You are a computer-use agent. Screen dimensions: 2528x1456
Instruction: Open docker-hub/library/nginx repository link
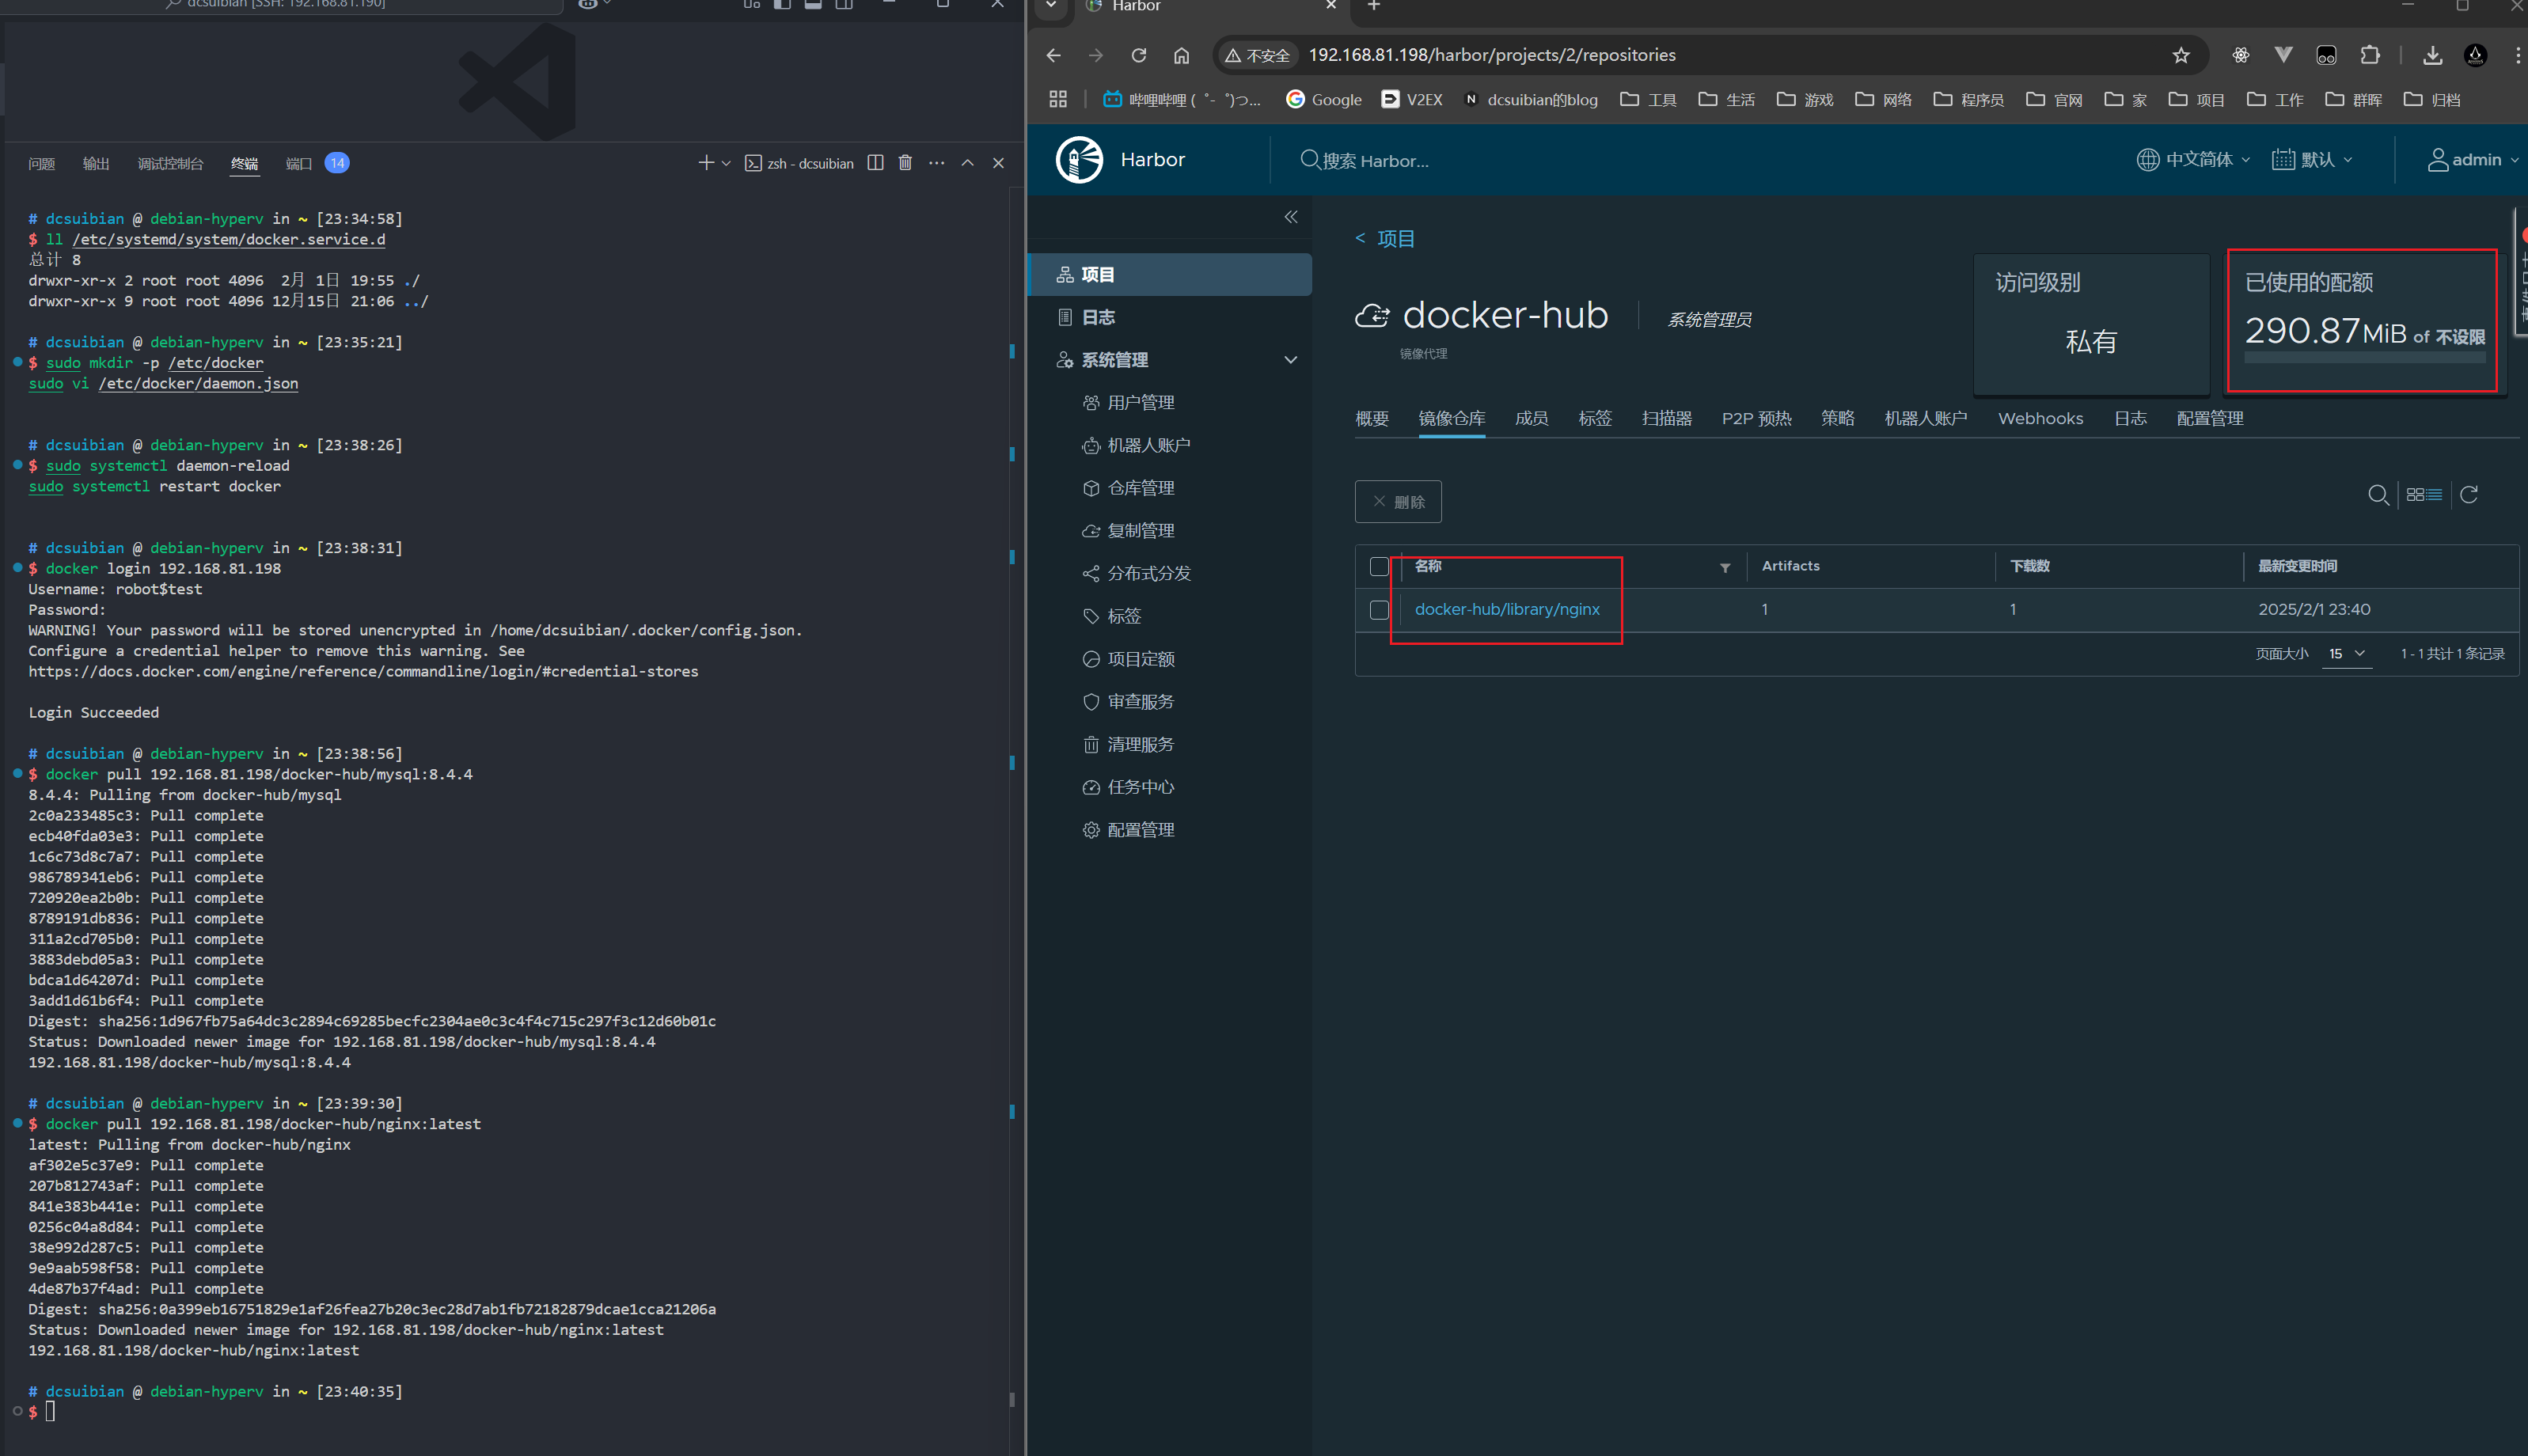(x=1507, y=610)
